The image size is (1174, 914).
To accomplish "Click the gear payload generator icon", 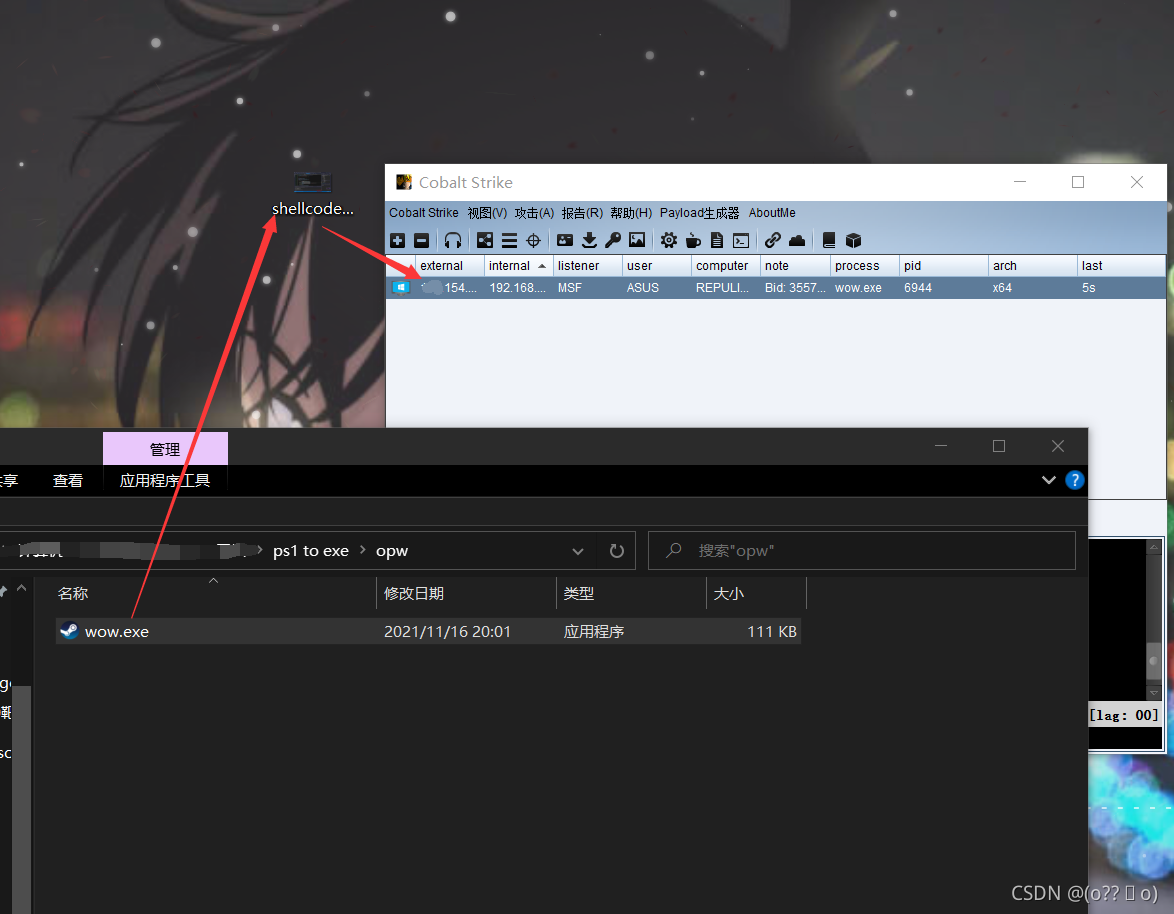I will coord(669,240).
